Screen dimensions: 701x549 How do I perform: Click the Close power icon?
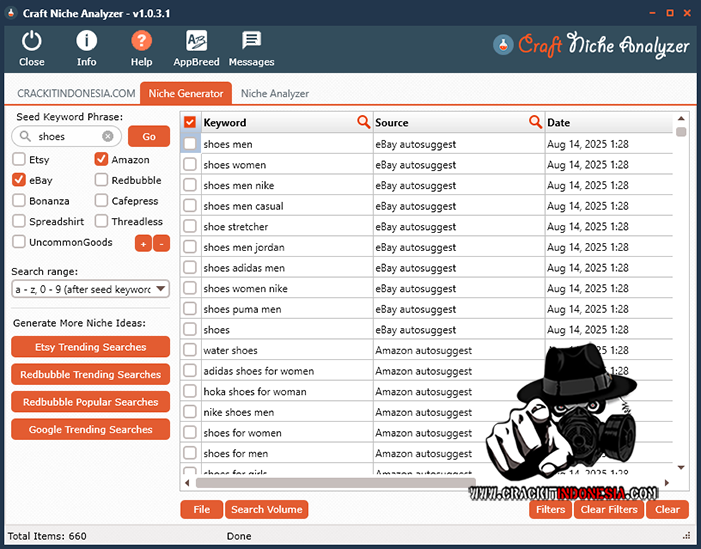point(32,41)
